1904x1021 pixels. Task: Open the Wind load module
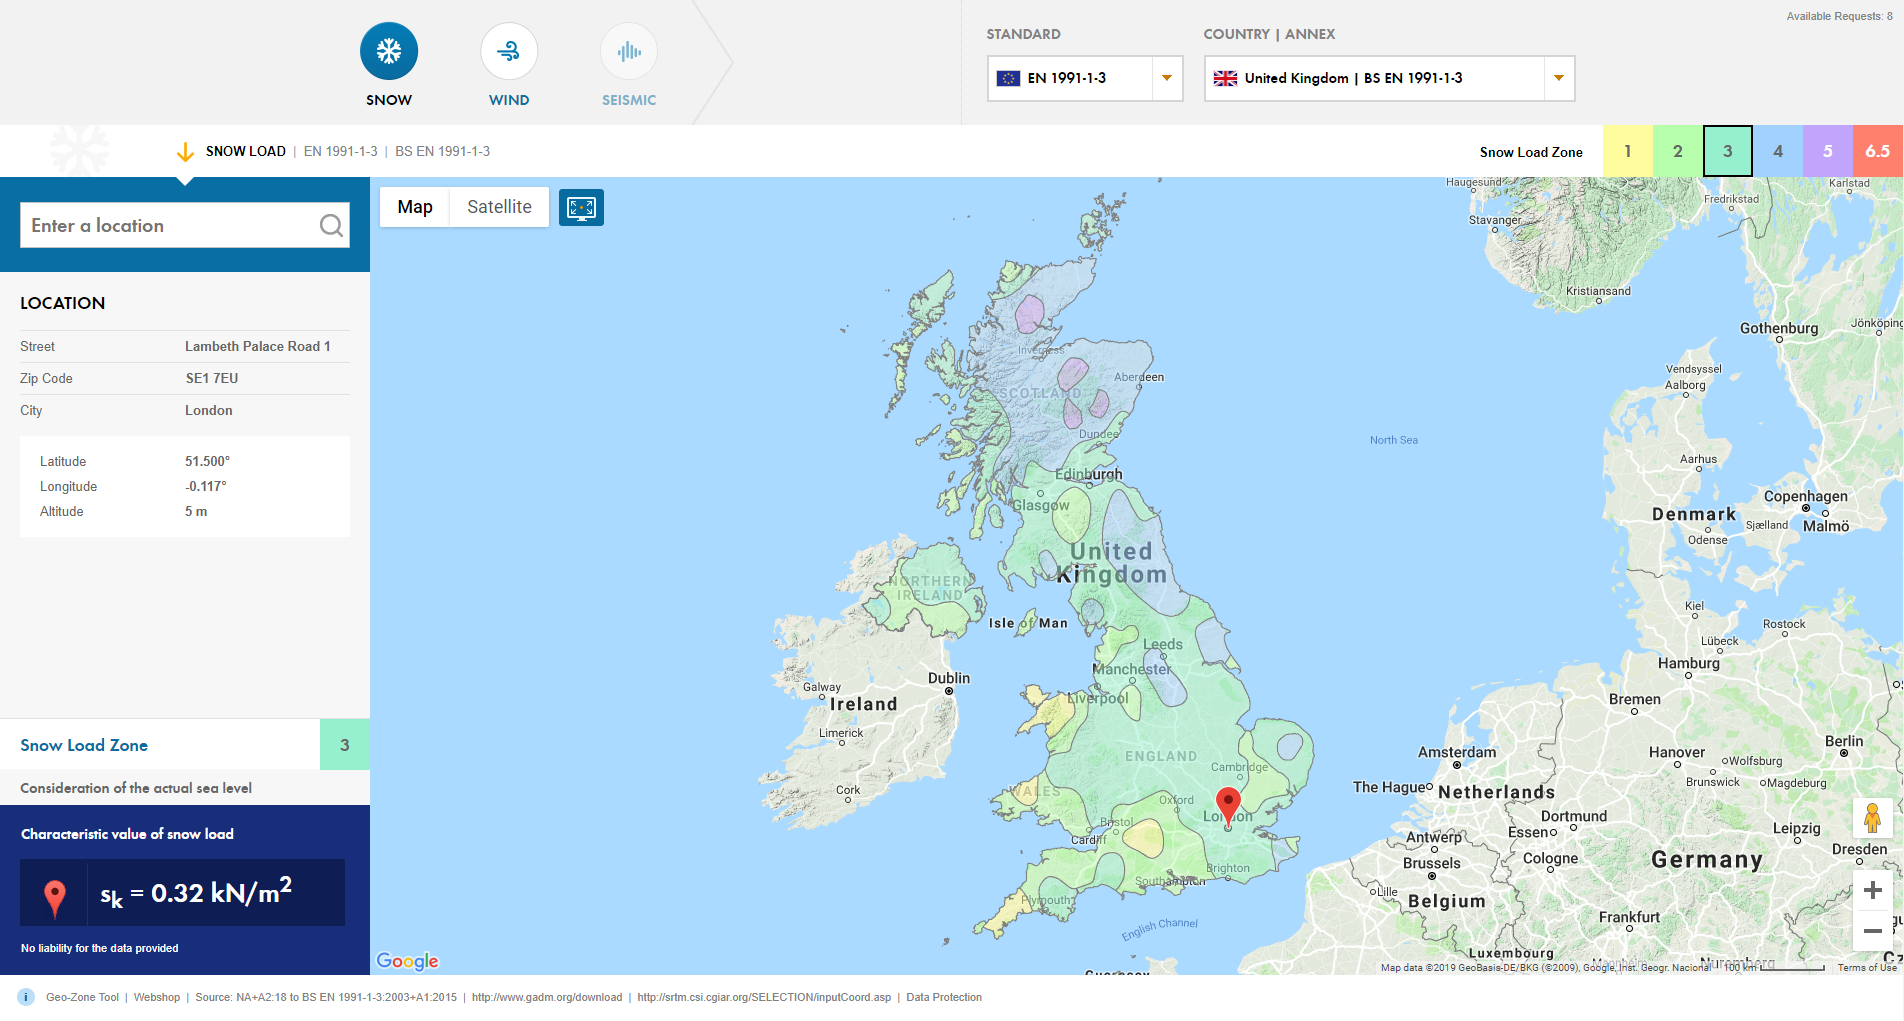coord(508,50)
